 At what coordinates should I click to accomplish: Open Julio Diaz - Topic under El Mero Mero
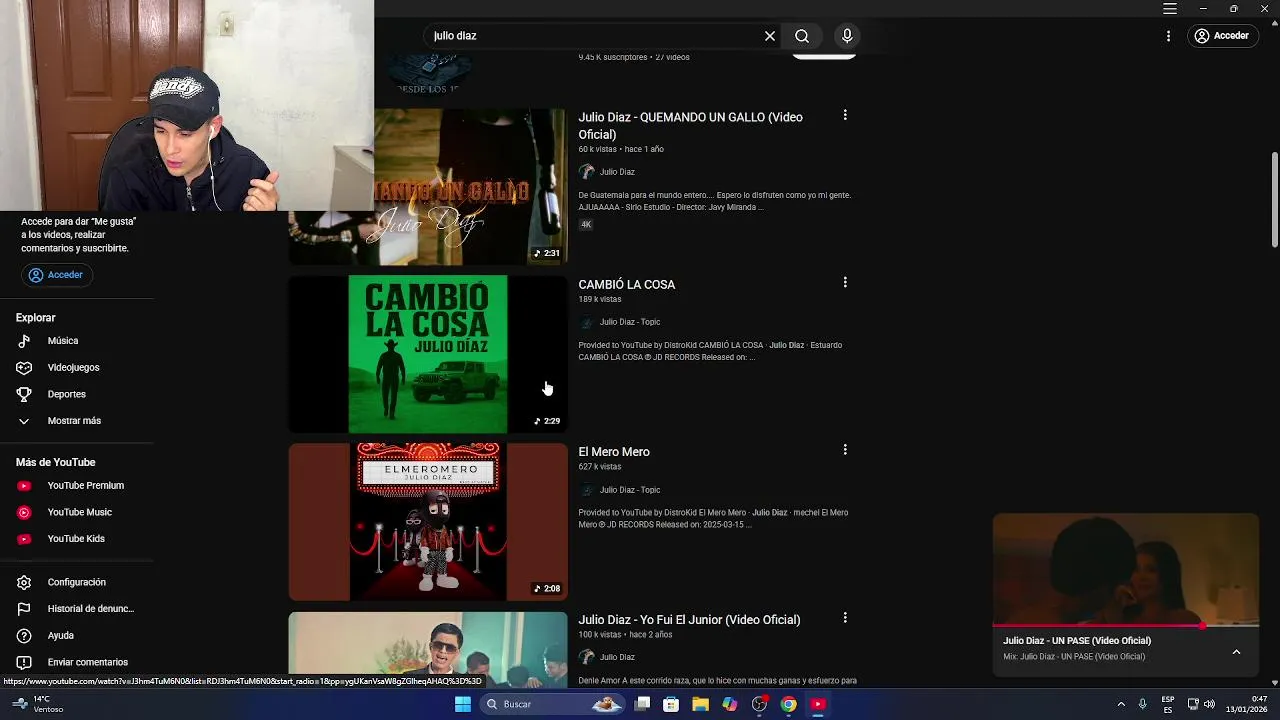coord(630,490)
